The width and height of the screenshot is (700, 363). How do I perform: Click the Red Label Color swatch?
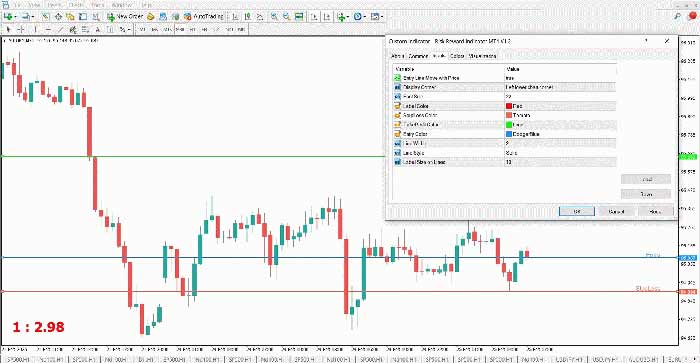point(508,106)
